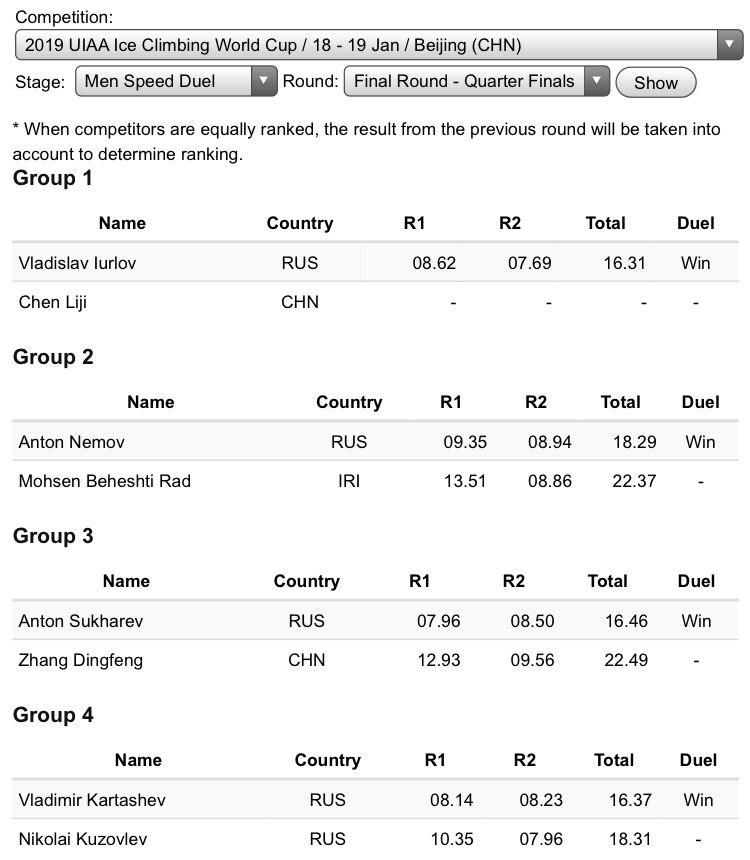The image size is (750, 860).
Task: Select Anton Nemov in Group 2
Action: point(72,442)
